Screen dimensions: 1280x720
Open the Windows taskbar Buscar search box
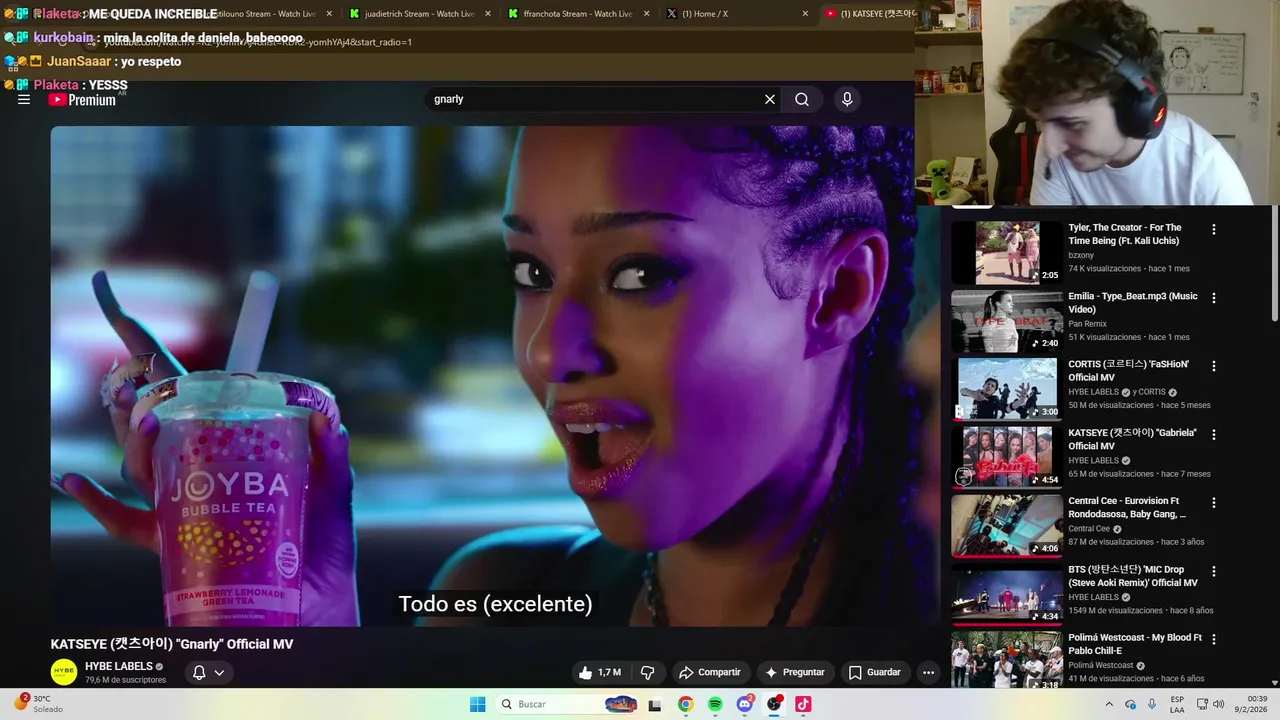pyautogui.click(x=568, y=704)
